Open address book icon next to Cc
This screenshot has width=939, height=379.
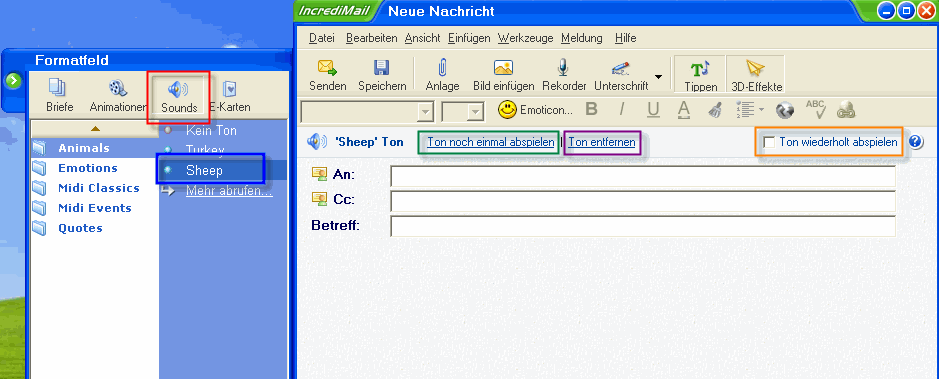click(320, 198)
